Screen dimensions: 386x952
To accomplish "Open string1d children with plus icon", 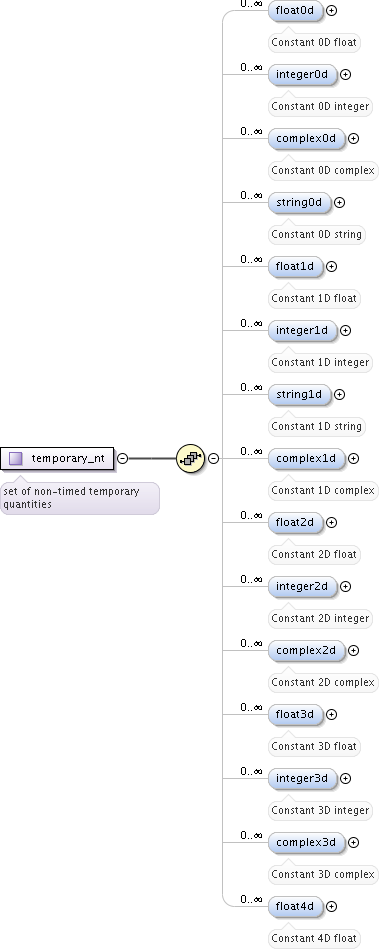I will [340, 395].
